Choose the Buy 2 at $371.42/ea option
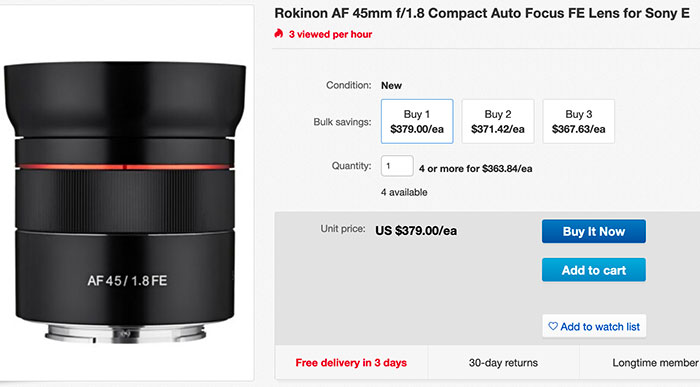The width and height of the screenshot is (700, 387). (498, 121)
